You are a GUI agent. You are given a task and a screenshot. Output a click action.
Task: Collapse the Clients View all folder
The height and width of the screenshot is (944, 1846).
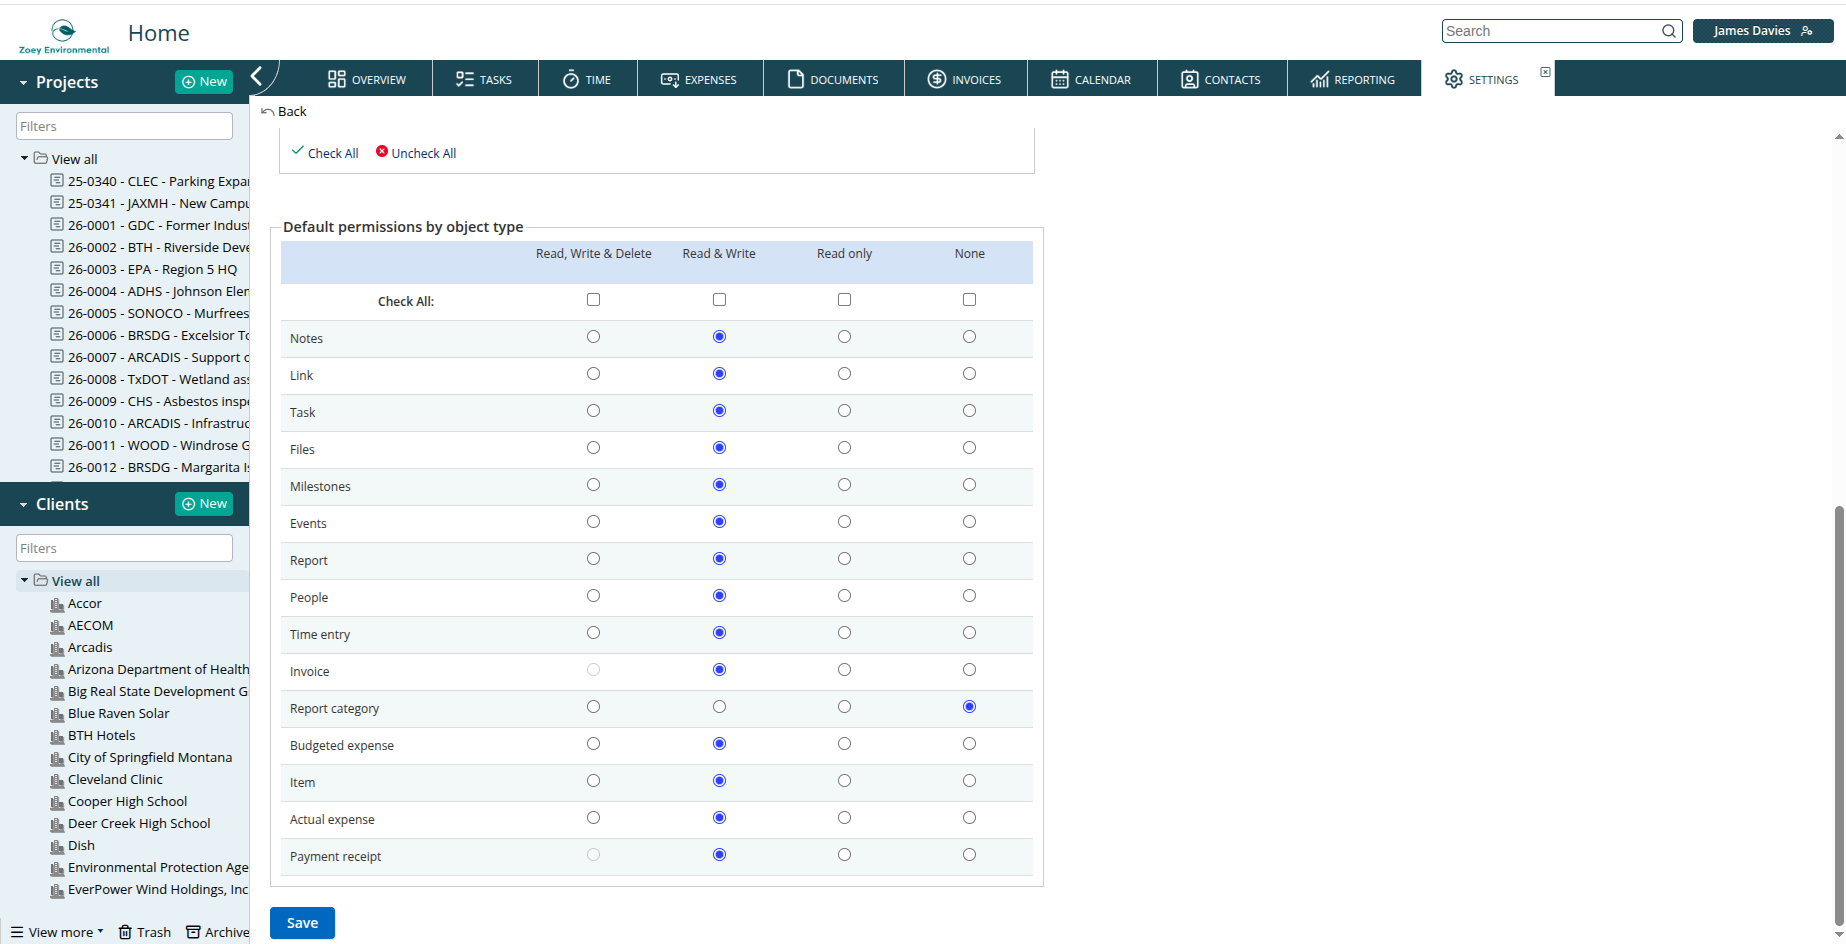(x=24, y=580)
